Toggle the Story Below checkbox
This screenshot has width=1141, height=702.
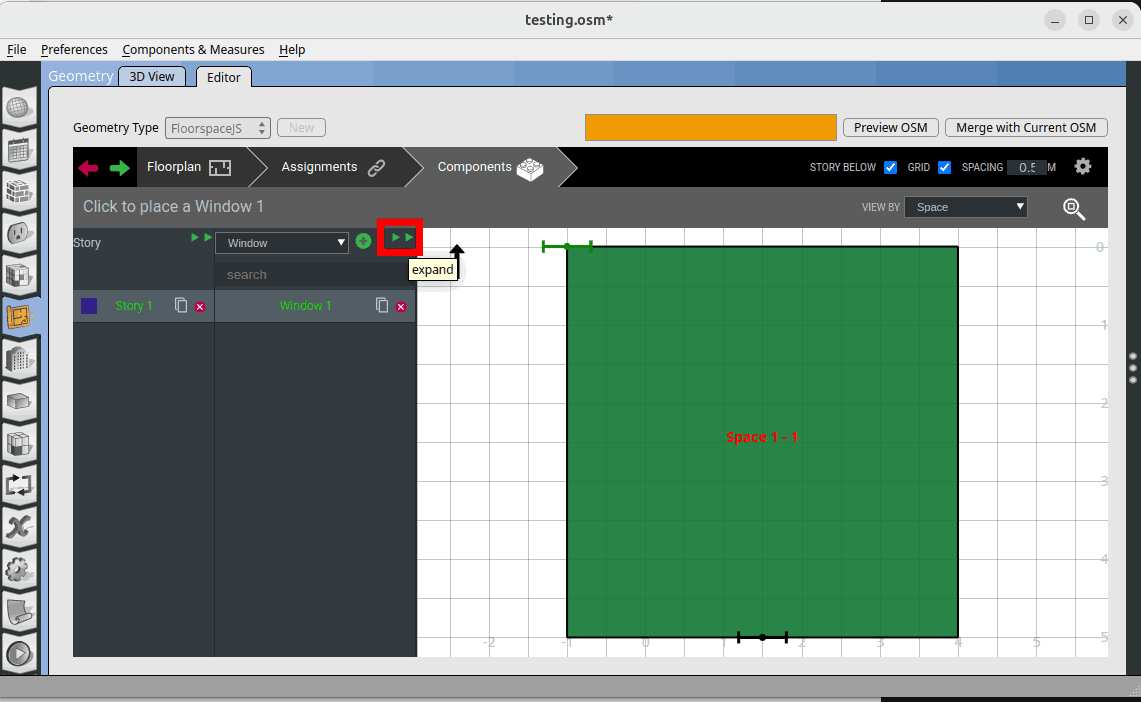pyautogui.click(x=890, y=168)
